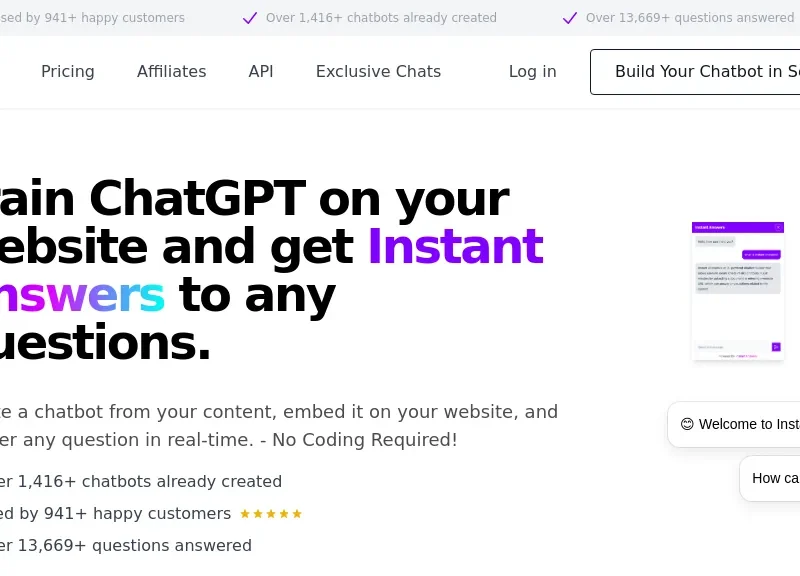800x576 pixels.
Task: Click the checkmark before chatbots already created banner
Action: coord(249,18)
